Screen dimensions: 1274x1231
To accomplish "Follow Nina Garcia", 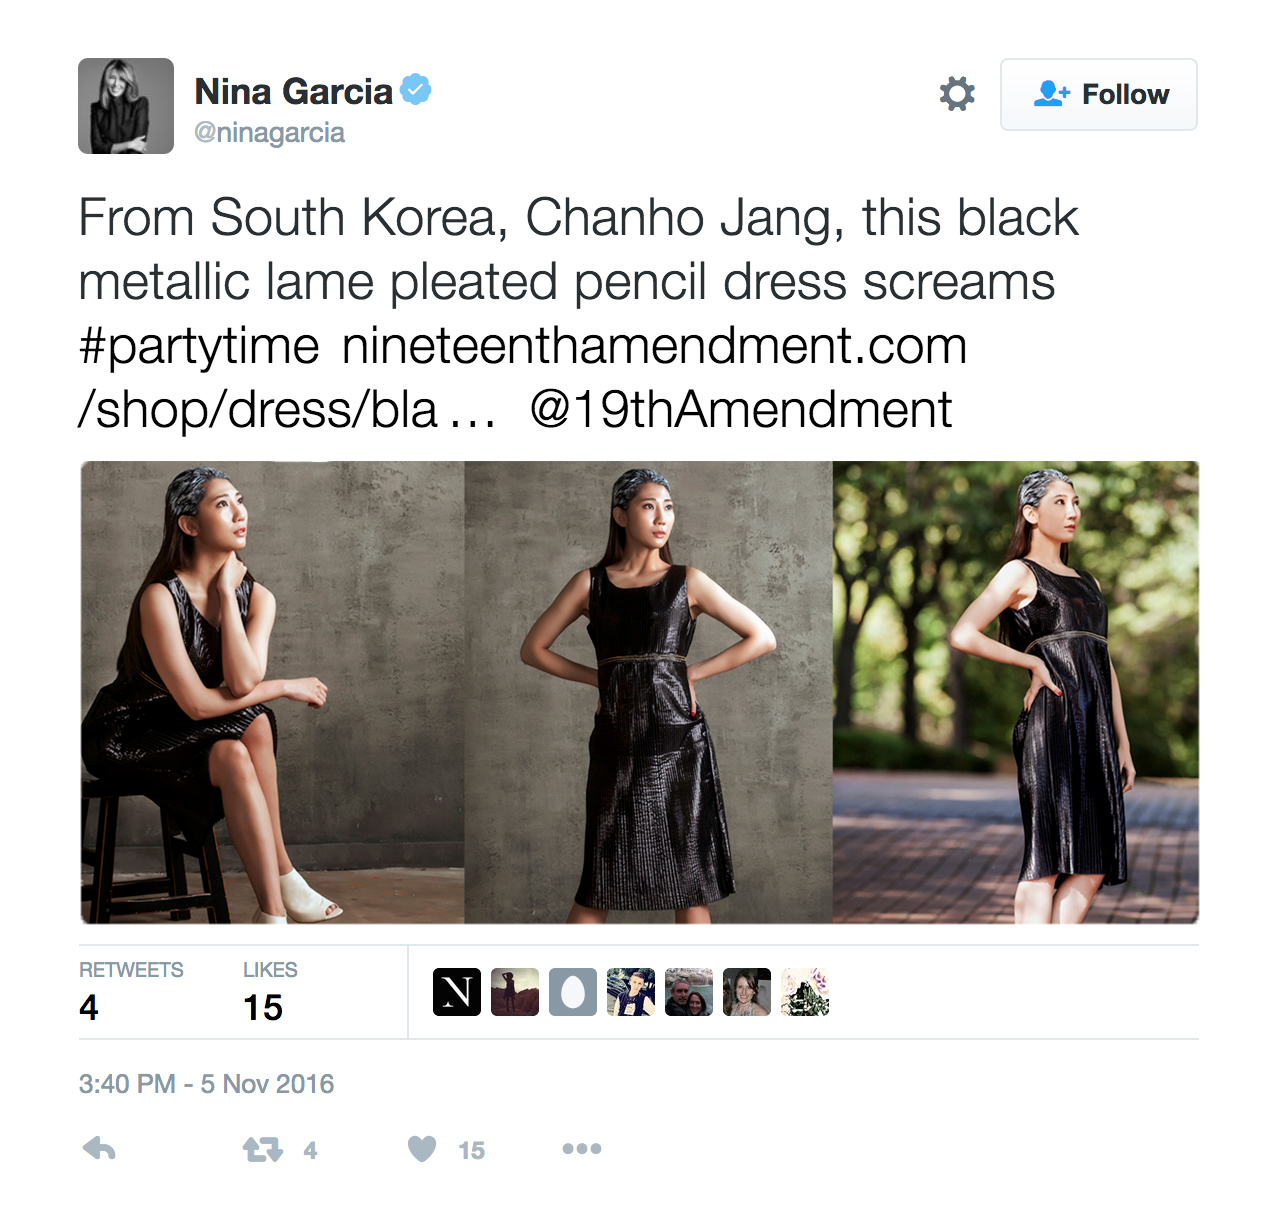I will click(1099, 94).
